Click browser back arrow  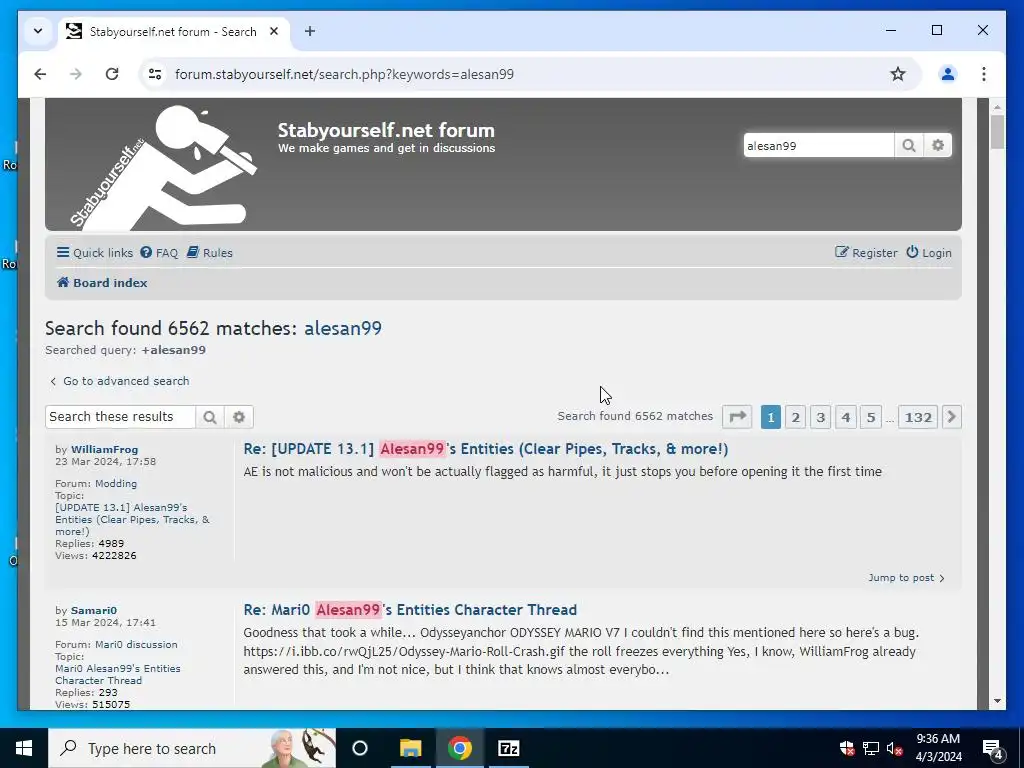pyautogui.click(x=40, y=74)
